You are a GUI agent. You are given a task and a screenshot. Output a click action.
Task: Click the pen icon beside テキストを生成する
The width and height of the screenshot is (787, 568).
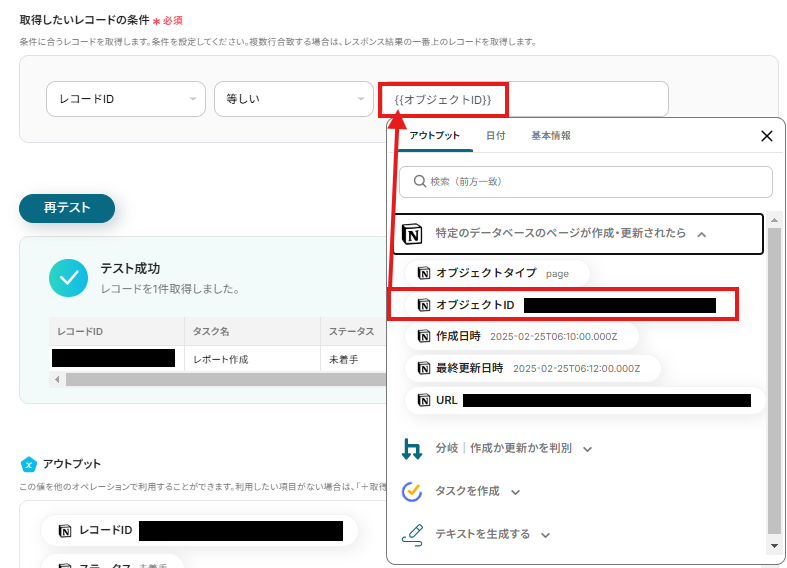411,534
